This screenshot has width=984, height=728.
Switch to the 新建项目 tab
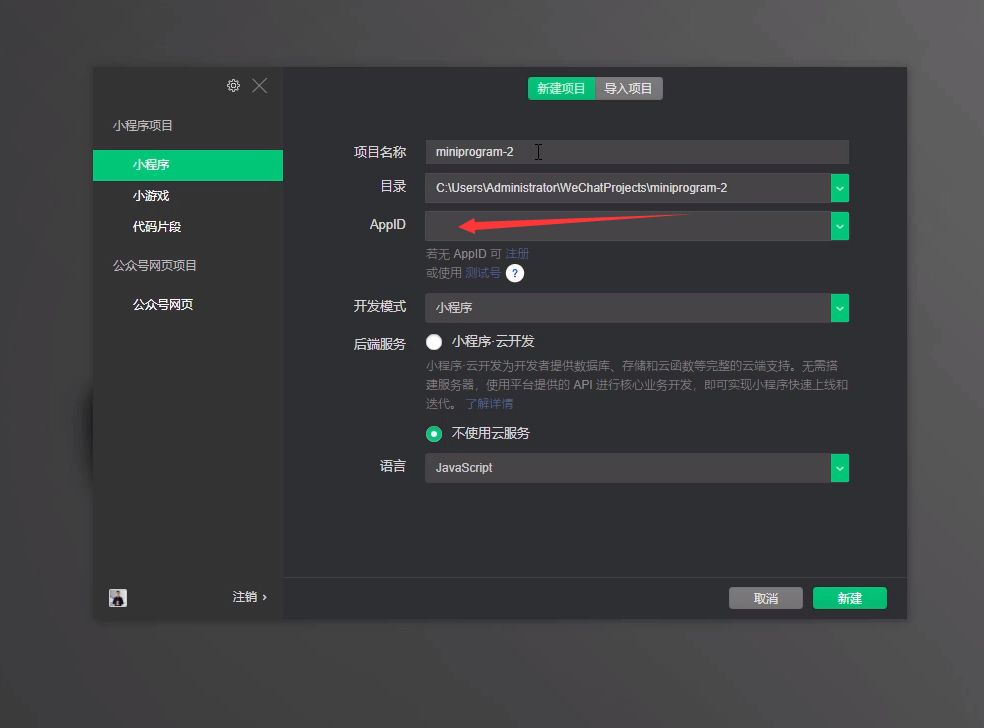click(561, 89)
